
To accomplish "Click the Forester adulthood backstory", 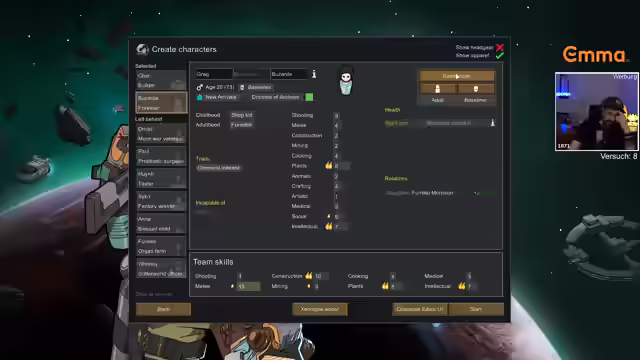I will [242, 125].
